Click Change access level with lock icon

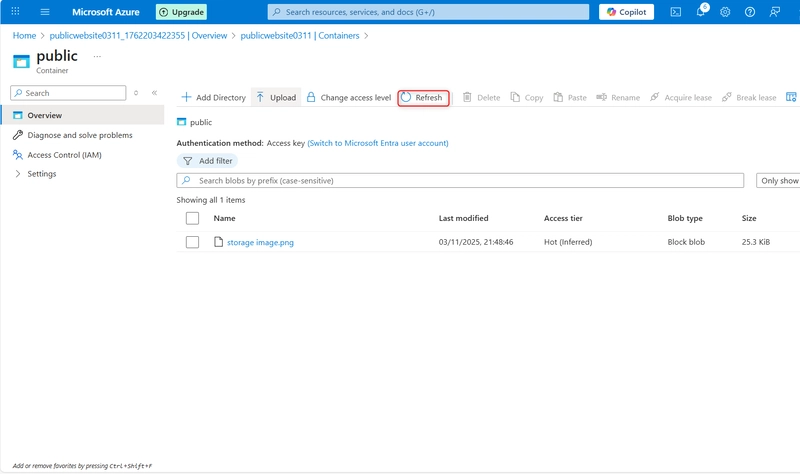tap(348, 98)
